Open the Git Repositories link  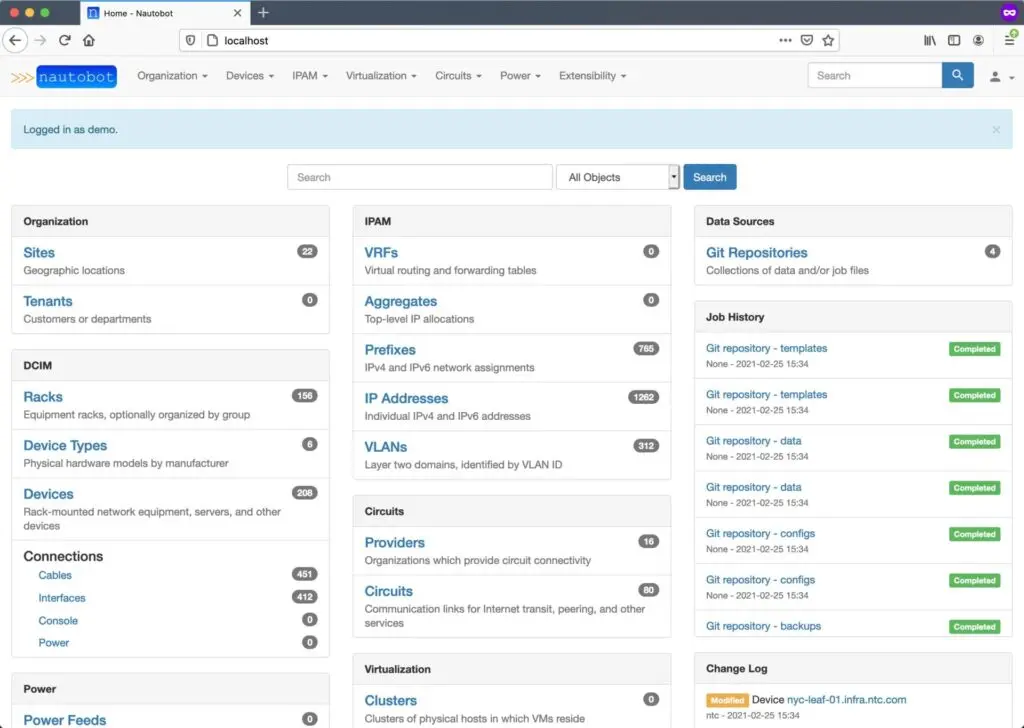756,253
